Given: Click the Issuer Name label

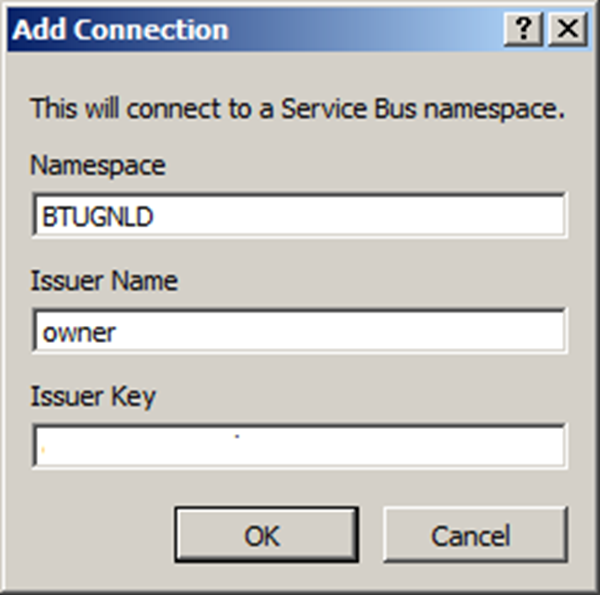Looking at the screenshot, I should click(x=104, y=281).
